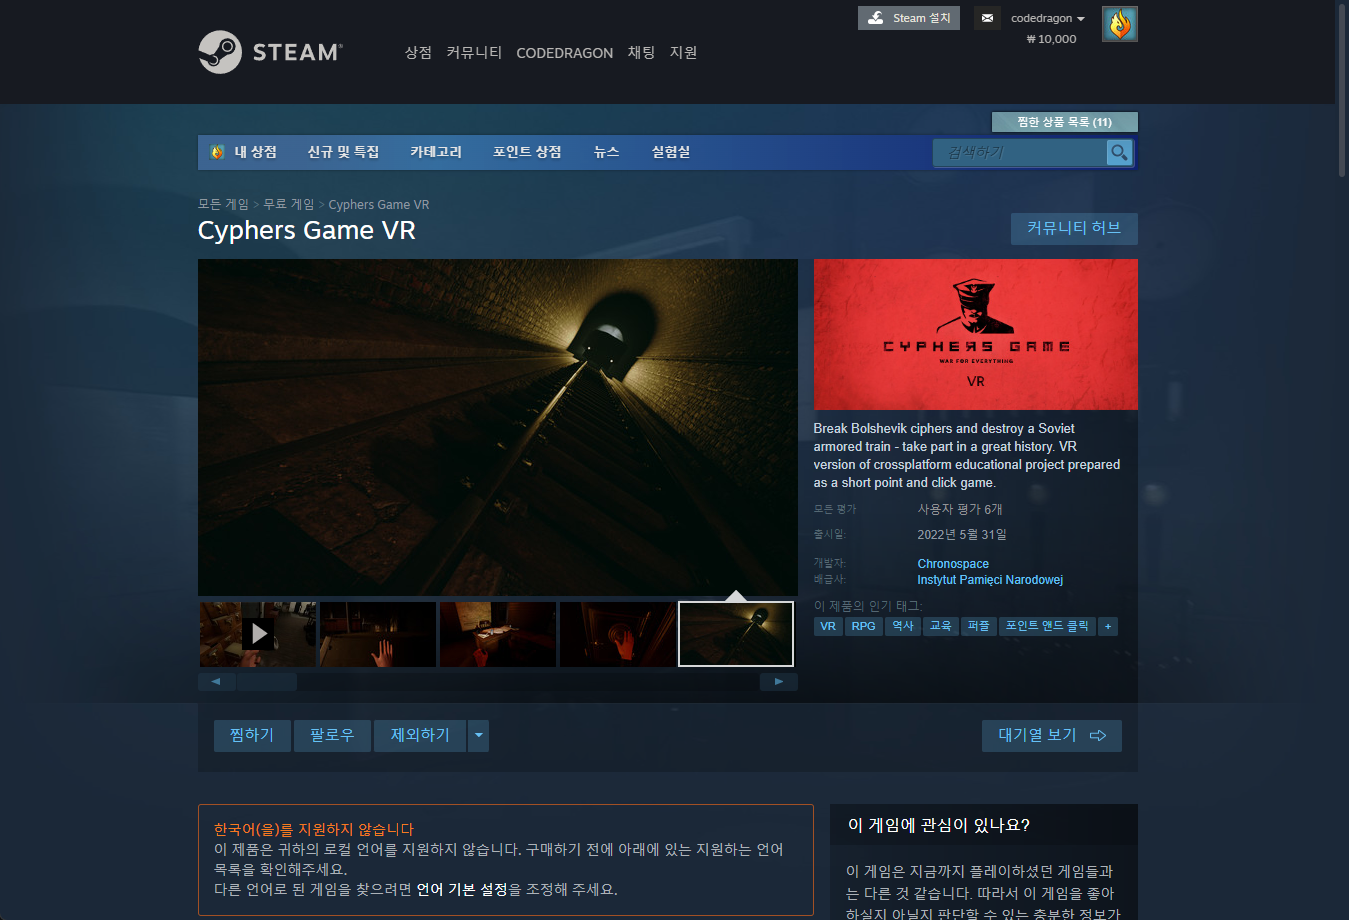Screen dimensions: 1349x920
Task: Click the 언어 기본 설정 link
Action: [x=462, y=889]
